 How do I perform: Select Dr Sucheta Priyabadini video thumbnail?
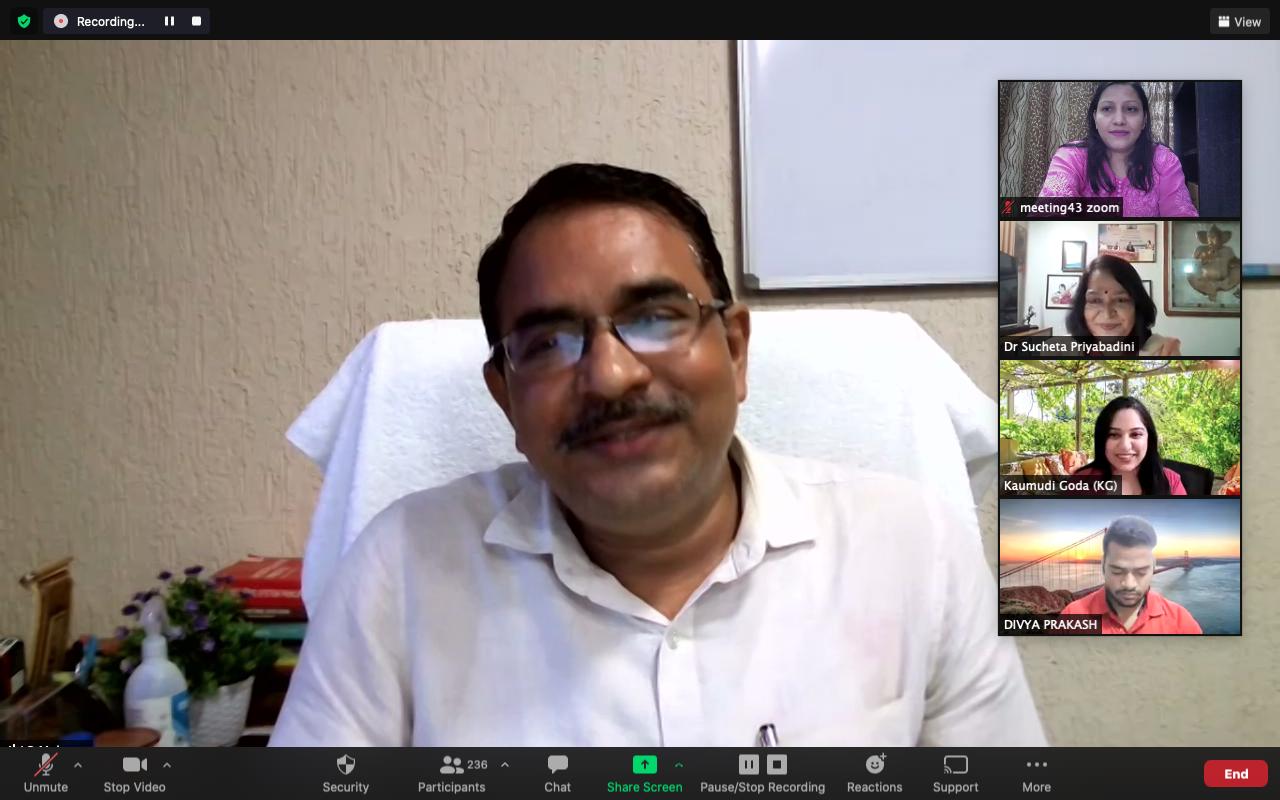point(1119,289)
